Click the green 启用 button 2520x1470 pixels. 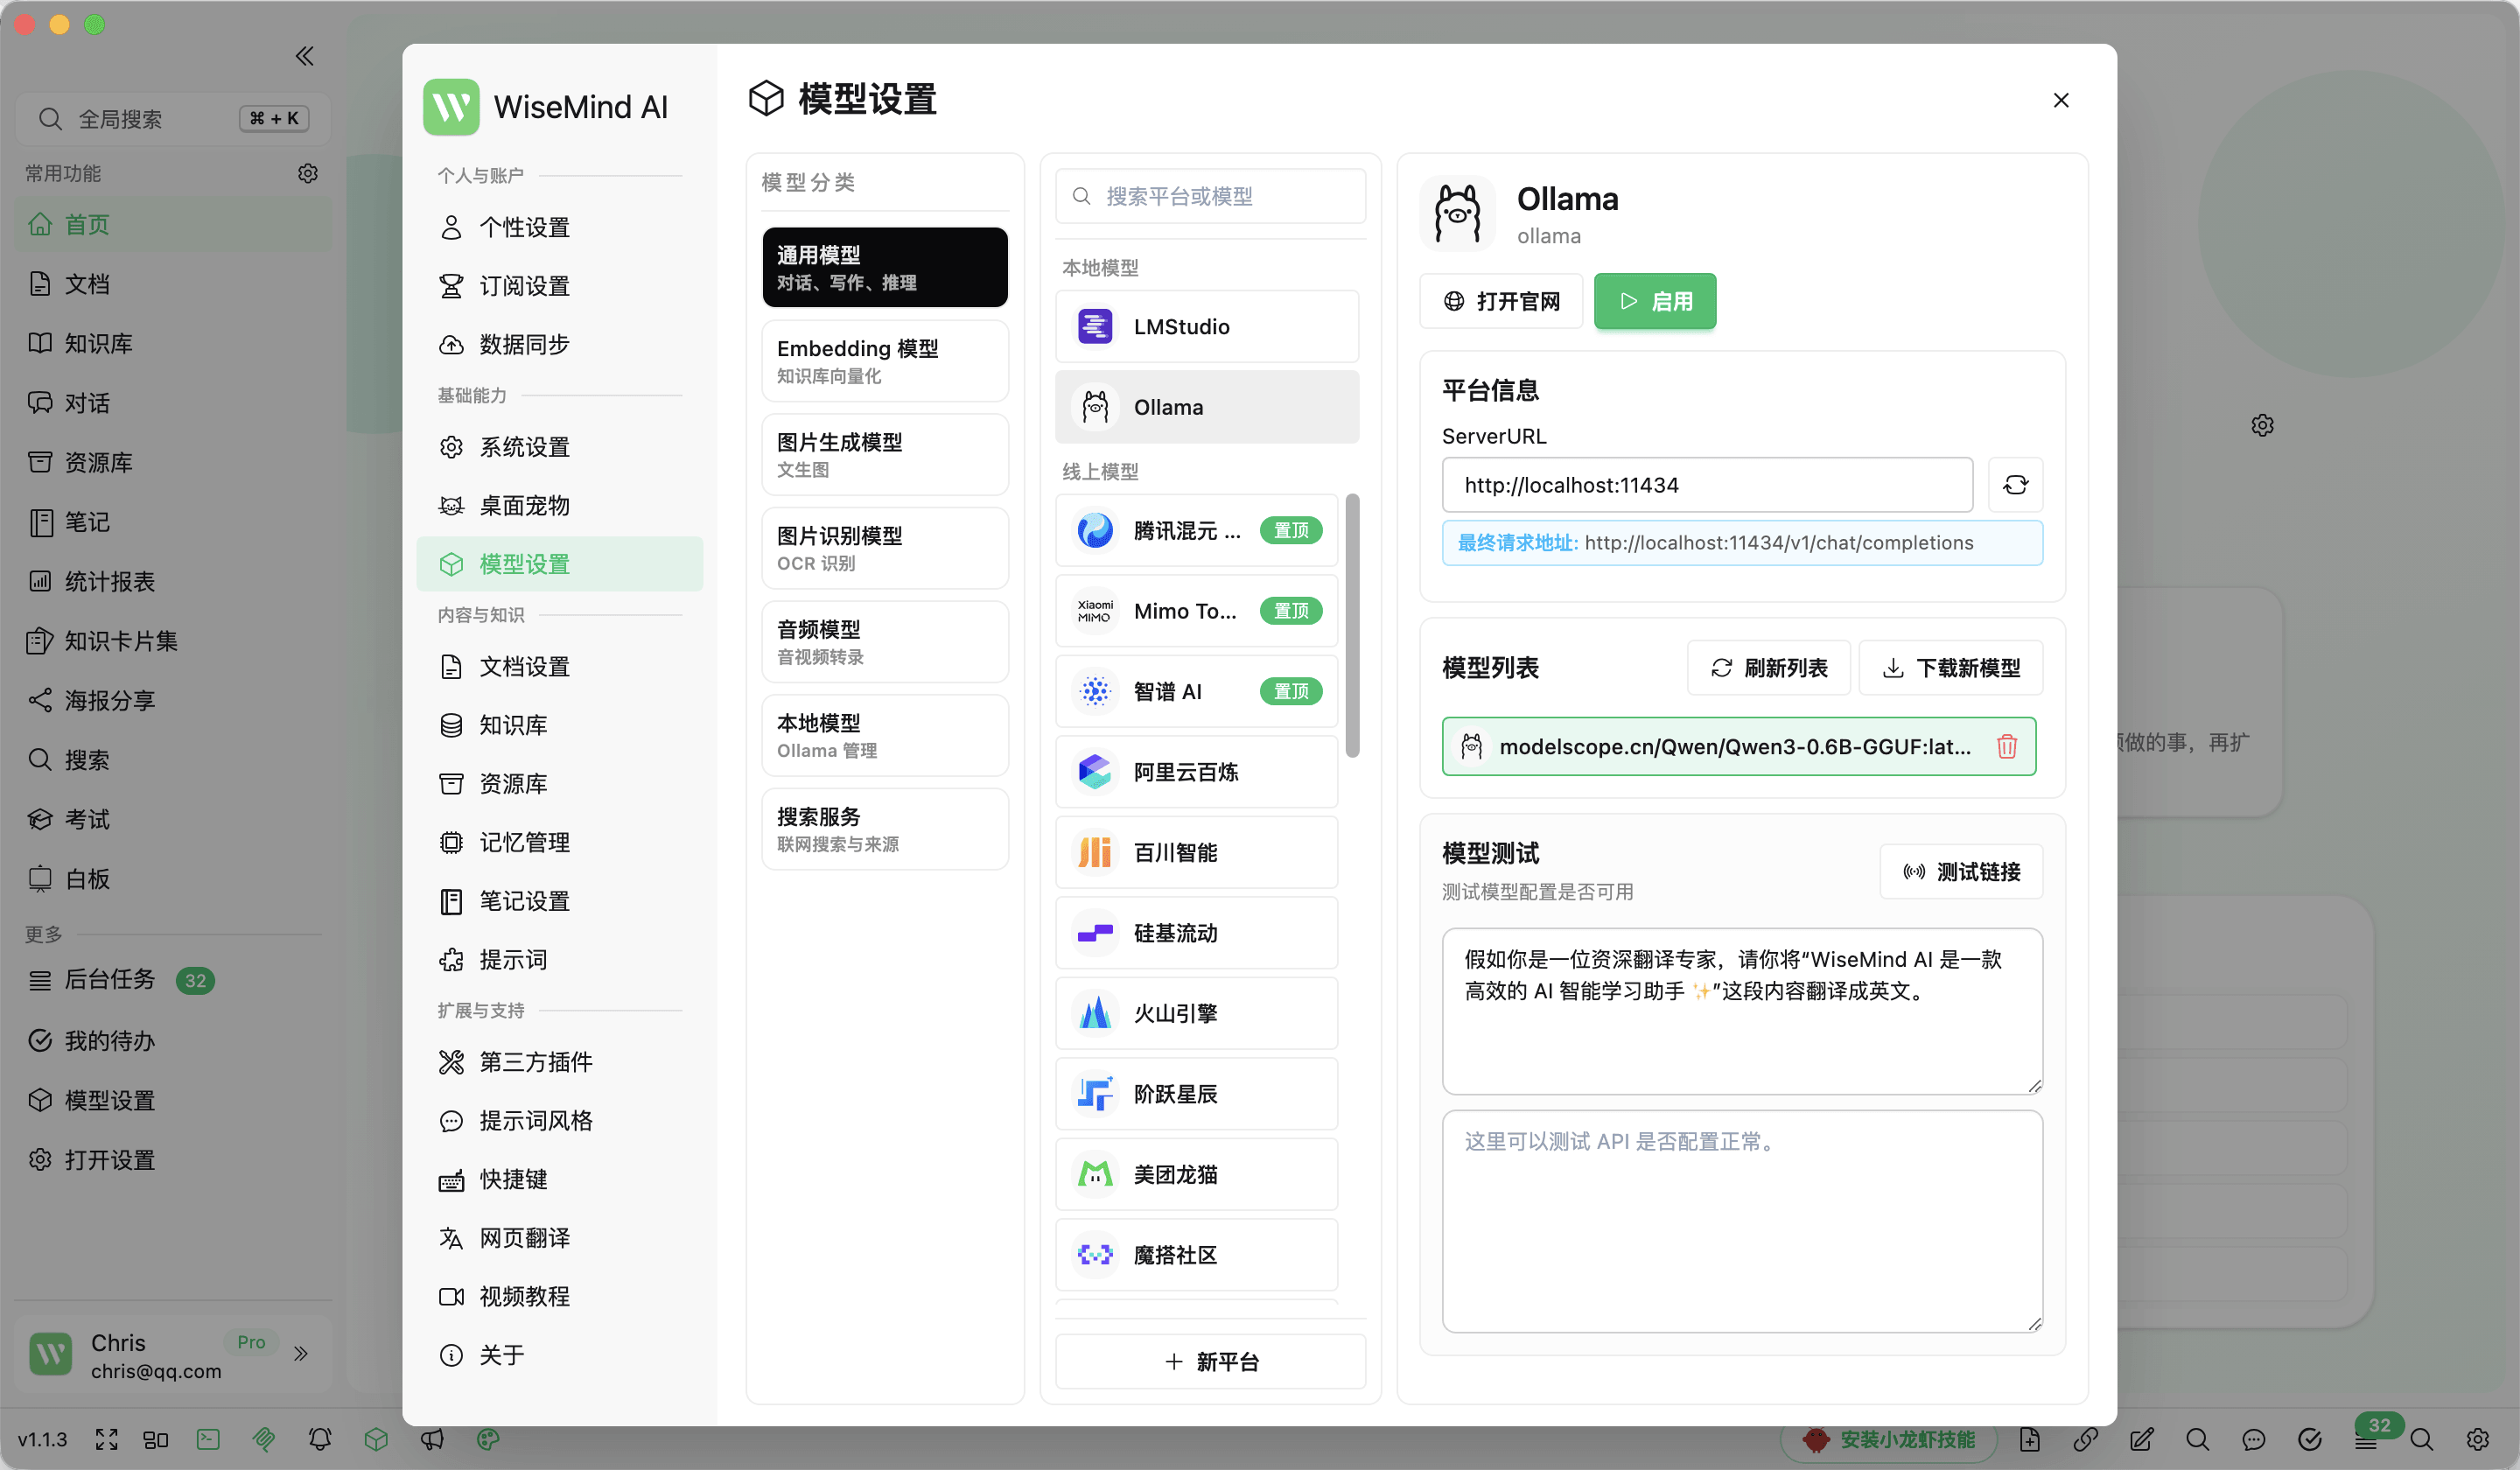click(x=1655, y=301)
